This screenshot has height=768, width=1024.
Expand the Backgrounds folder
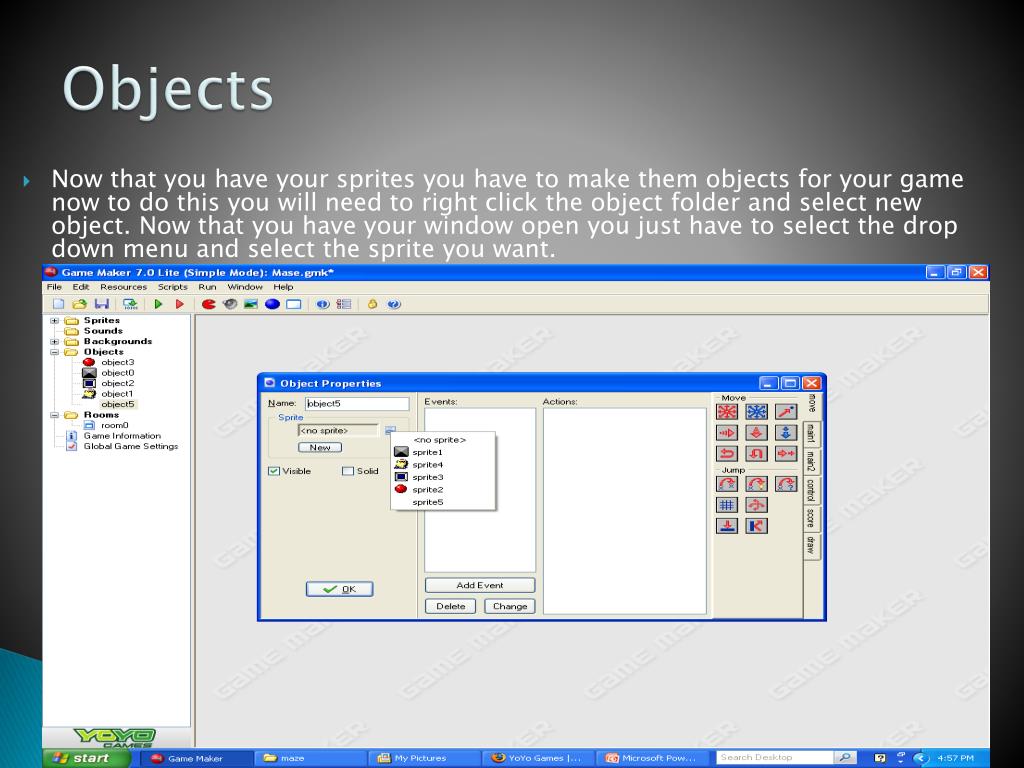point(55,342)
